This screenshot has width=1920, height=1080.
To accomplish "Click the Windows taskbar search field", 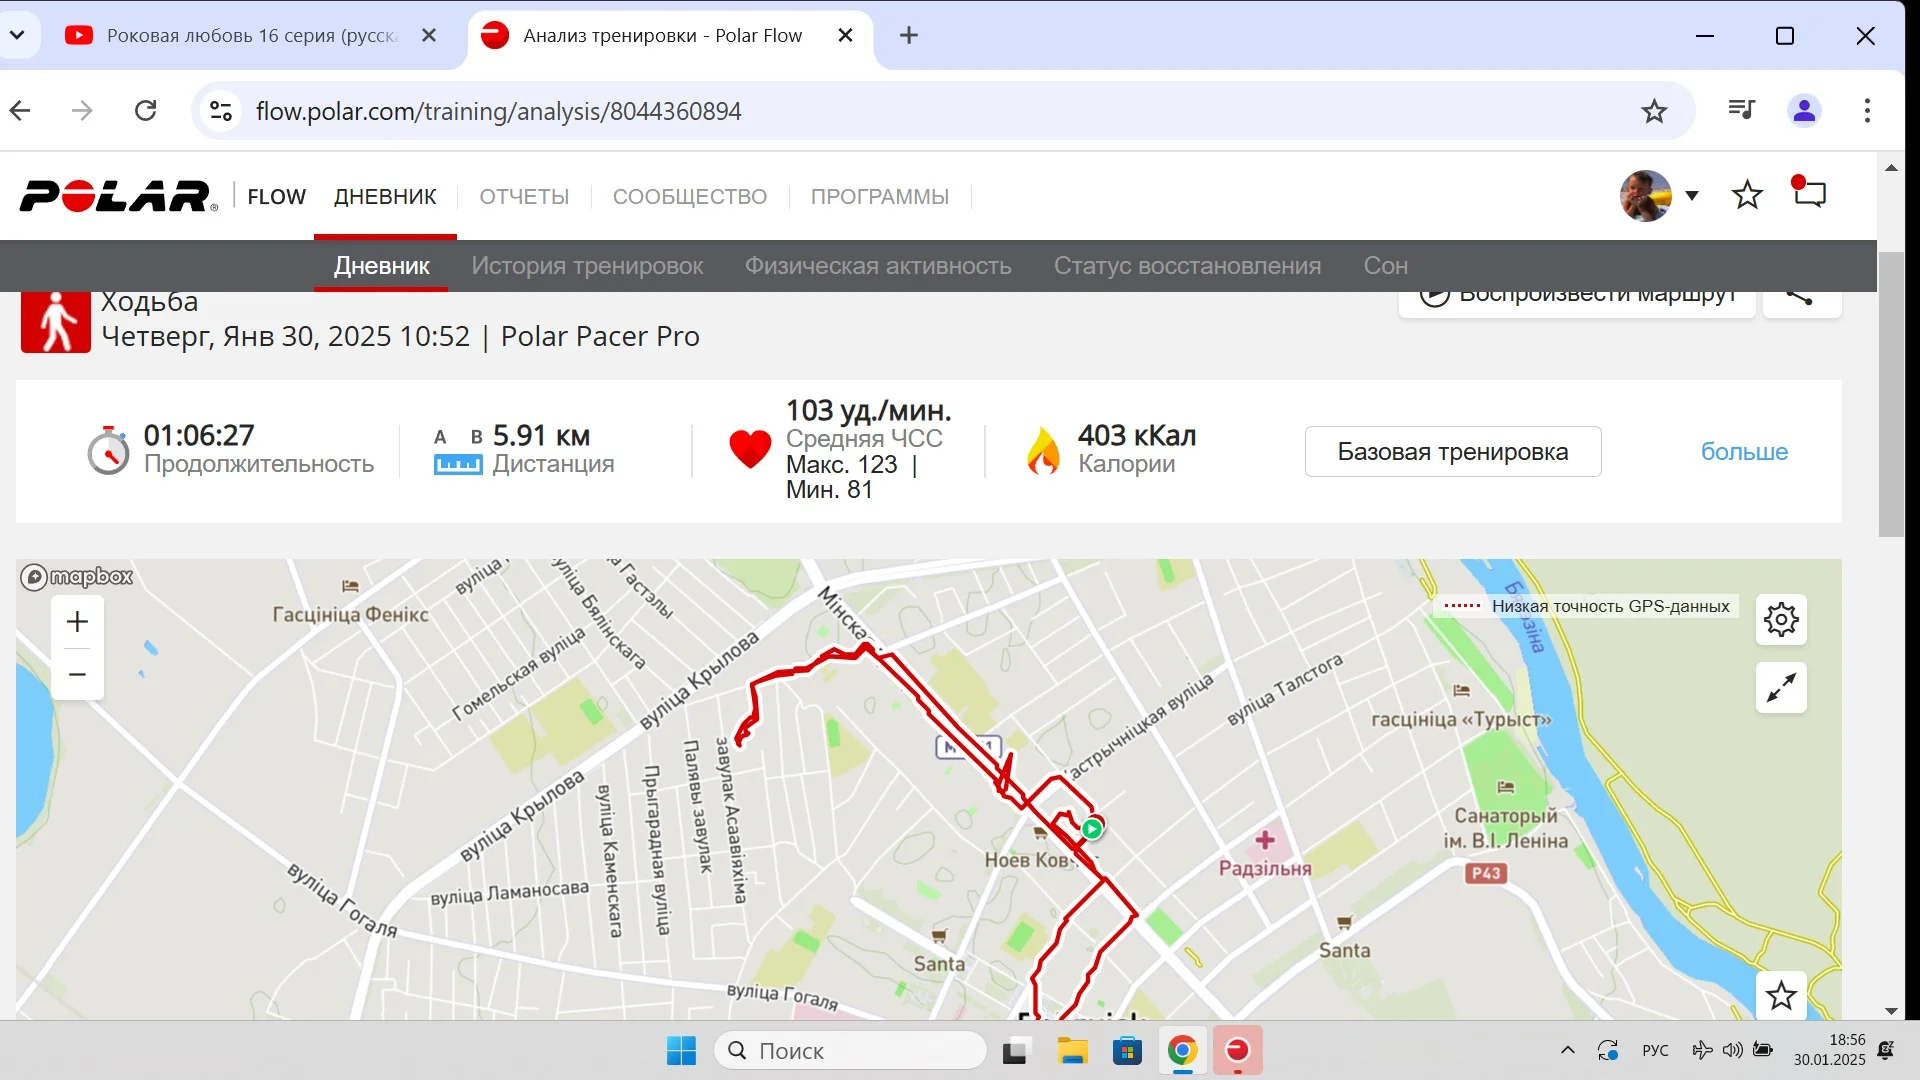I will 851,1051.
